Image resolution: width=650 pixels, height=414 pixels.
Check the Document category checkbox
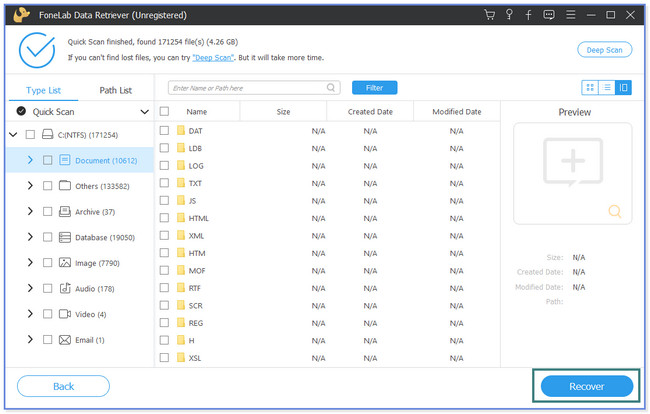tap(48, 160)
